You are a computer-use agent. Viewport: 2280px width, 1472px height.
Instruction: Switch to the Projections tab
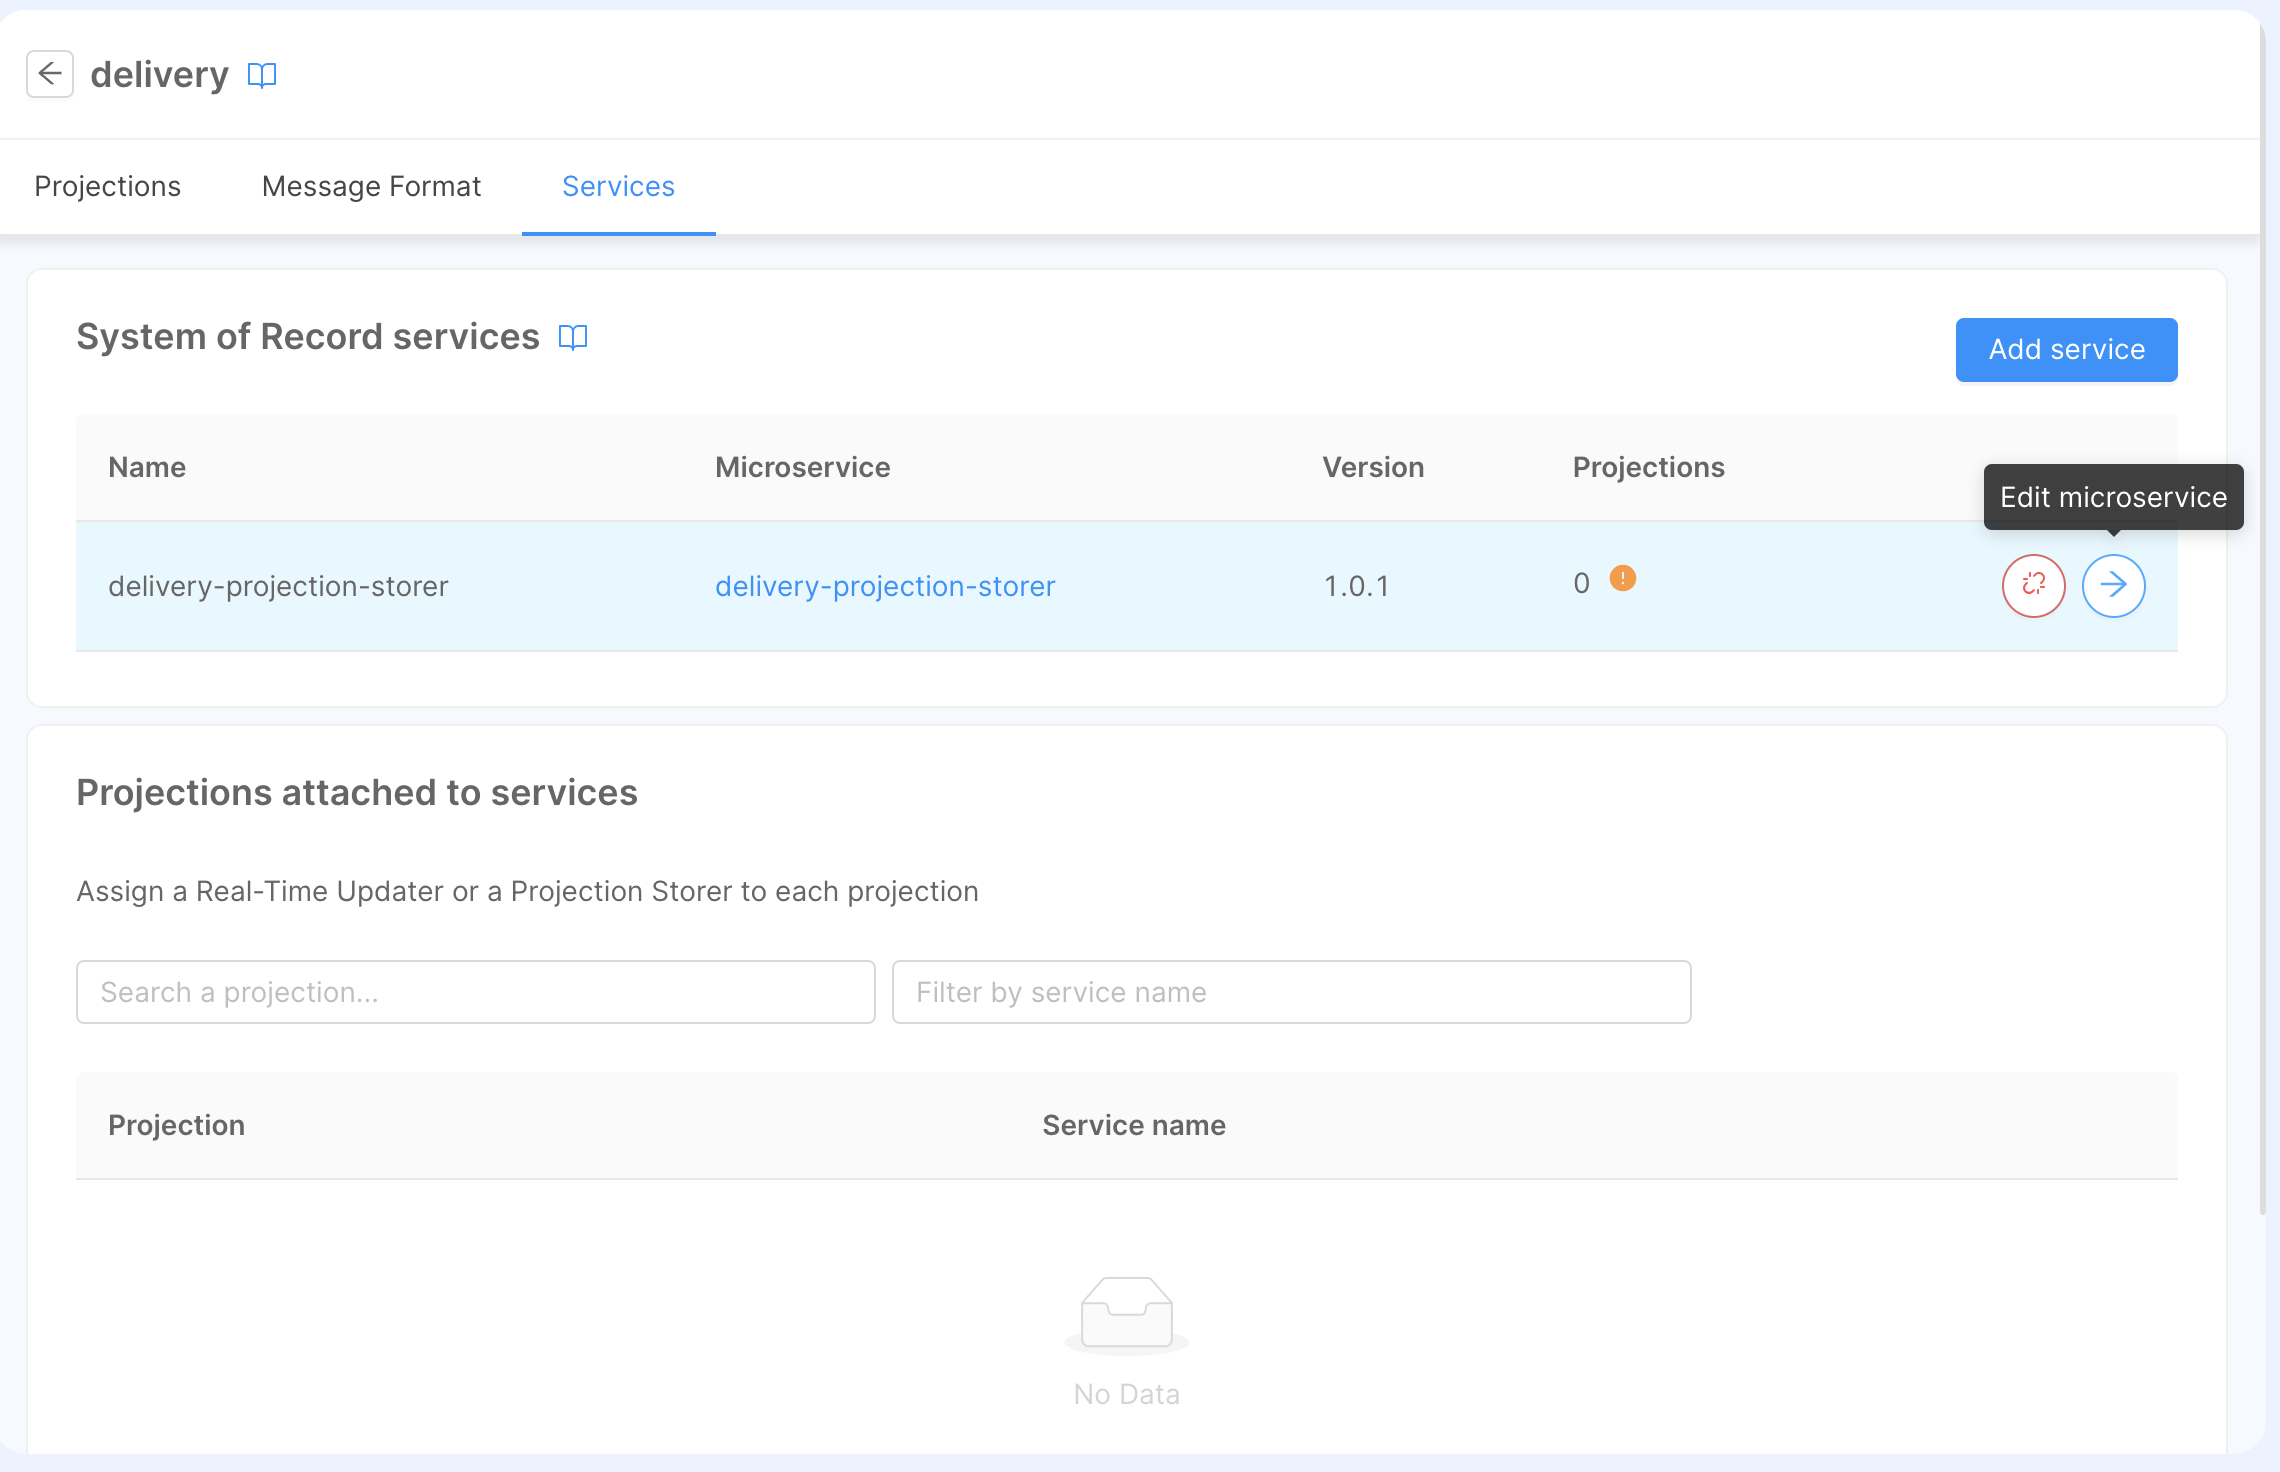pyautogui.click(x=108, y=187)
